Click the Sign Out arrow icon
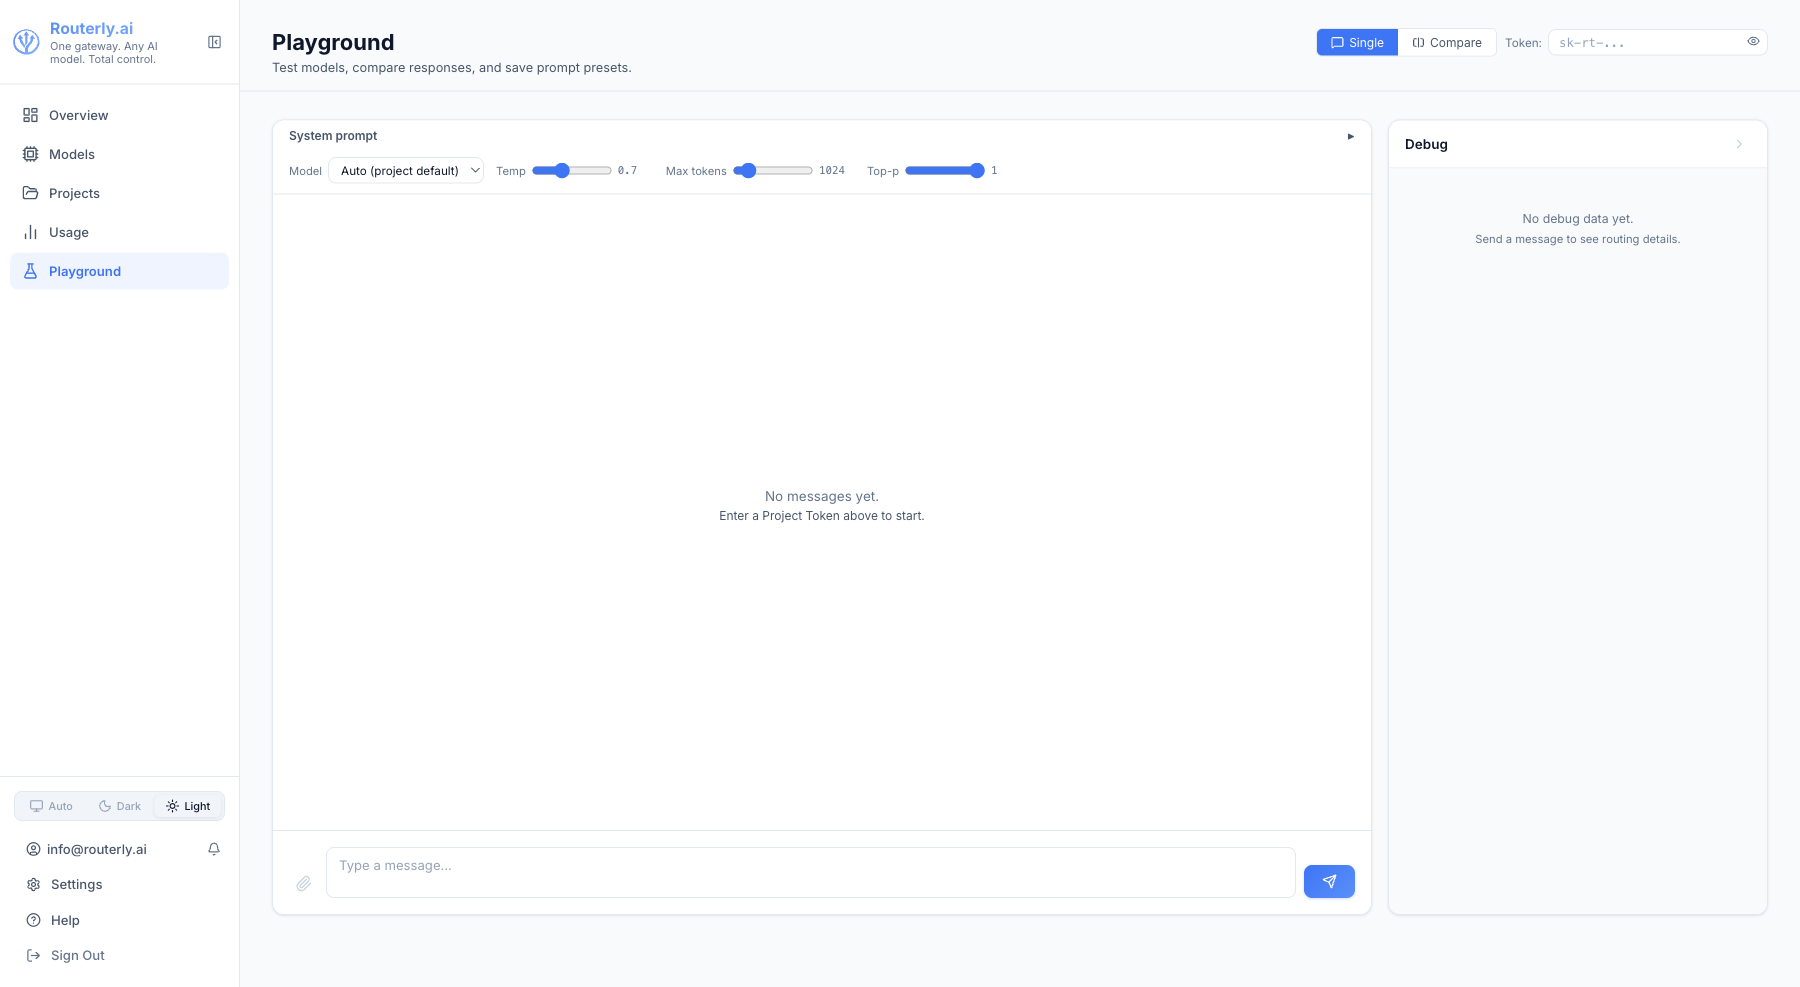This screenshot has width=1800, height=987. 34,955
